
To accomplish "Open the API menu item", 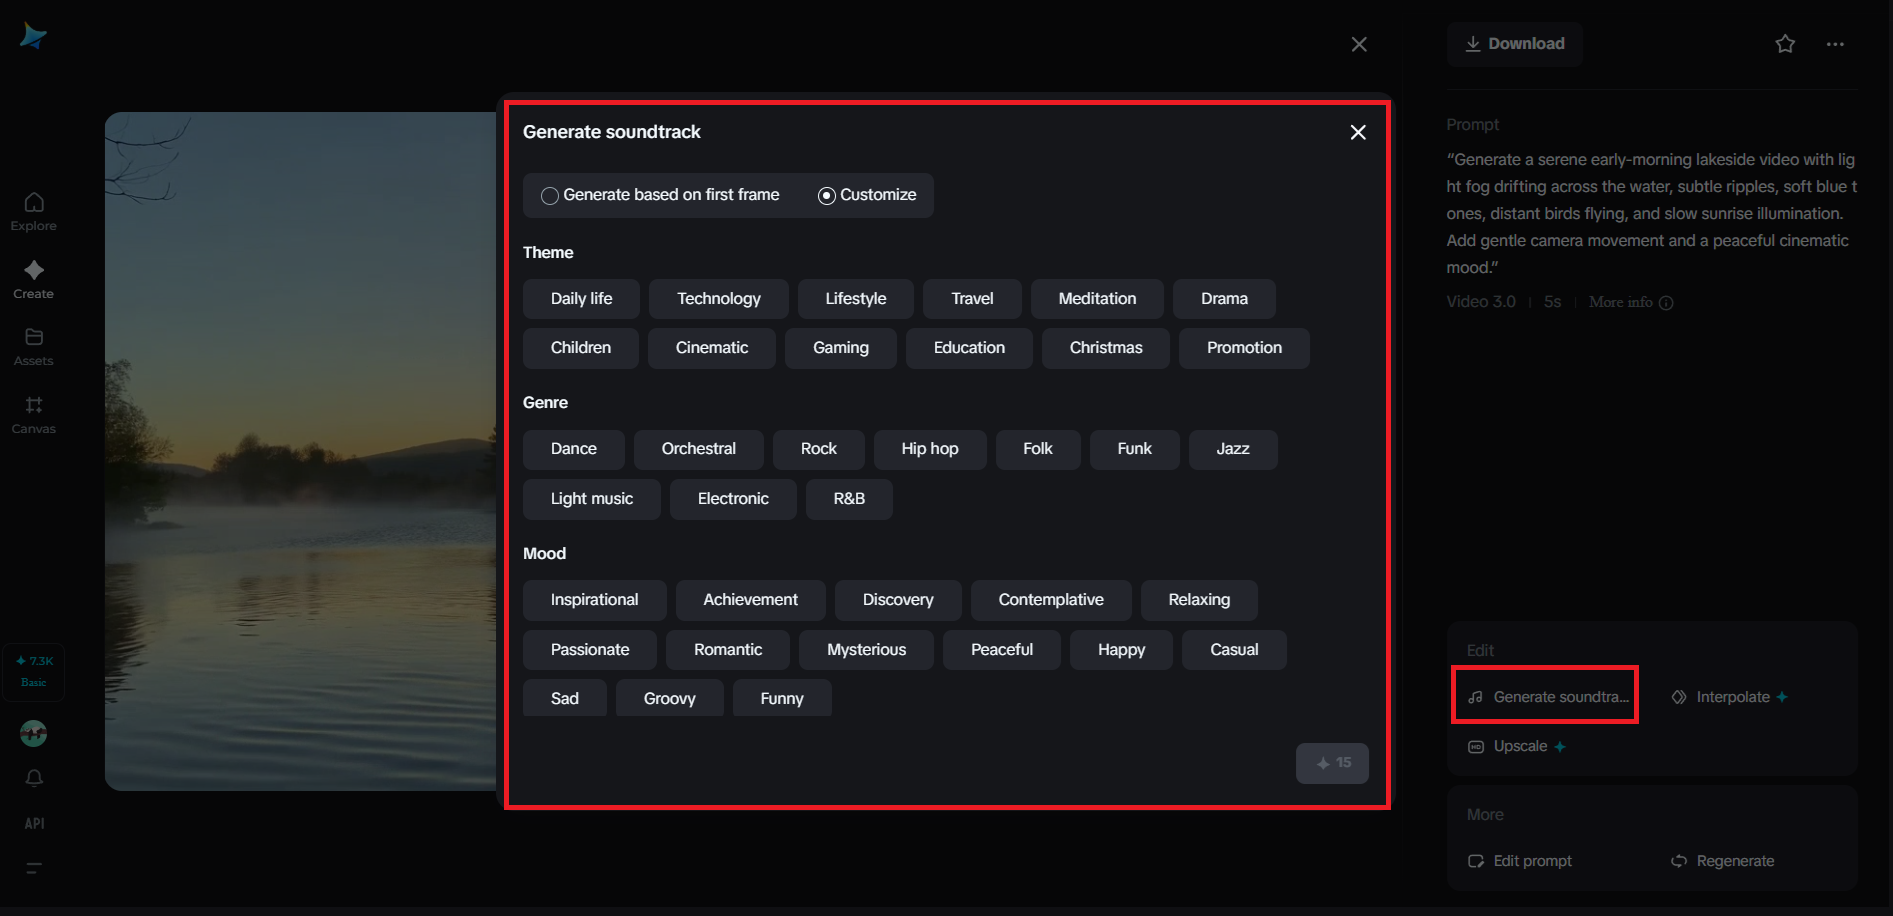I will point(34,824).
